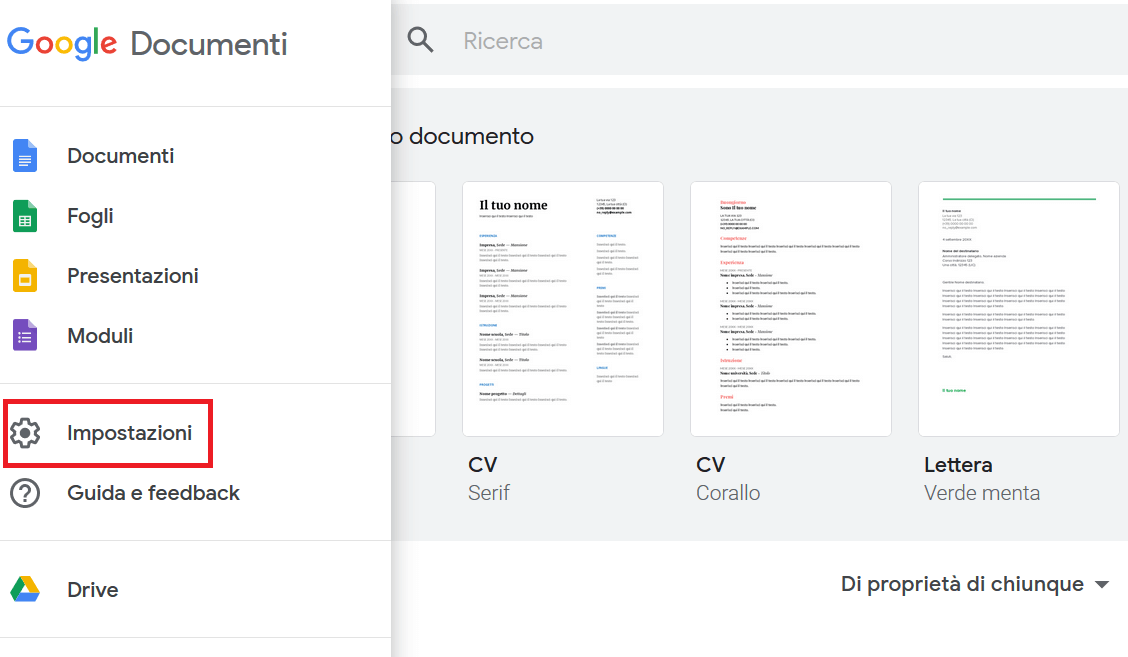The width and height of the screenshot is (1128, 657).
Task: Click the blue Documenti file icon
Action: tap(24, 155)
